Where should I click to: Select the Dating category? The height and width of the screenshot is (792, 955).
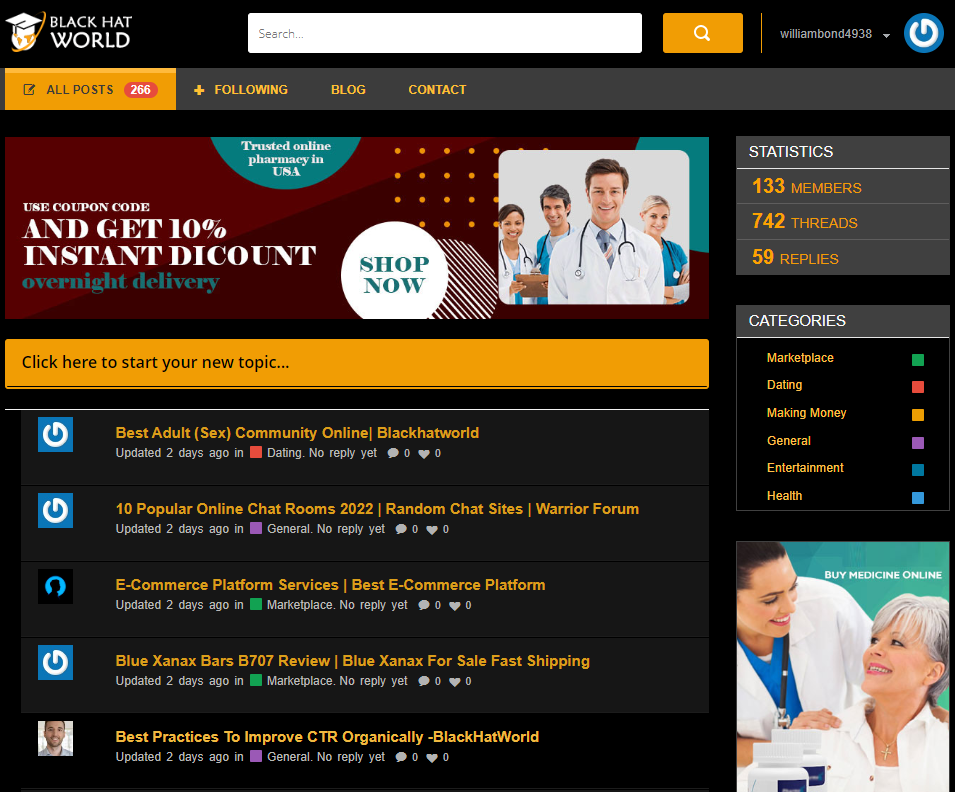click(x=784, y=385)
